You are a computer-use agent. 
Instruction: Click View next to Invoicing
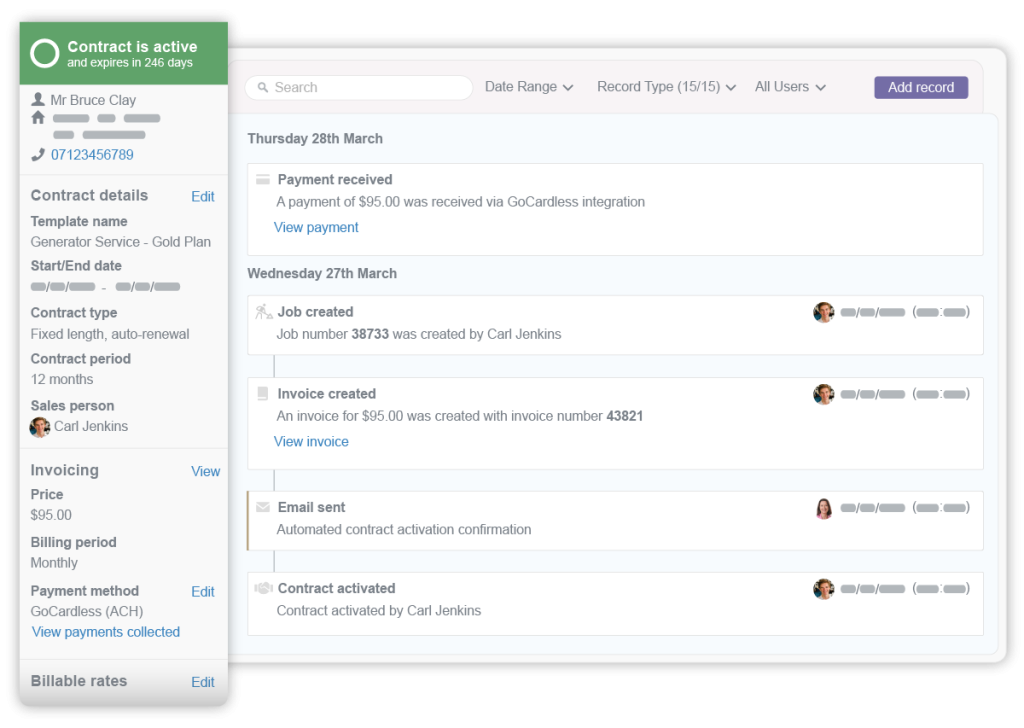coord(205,472)
